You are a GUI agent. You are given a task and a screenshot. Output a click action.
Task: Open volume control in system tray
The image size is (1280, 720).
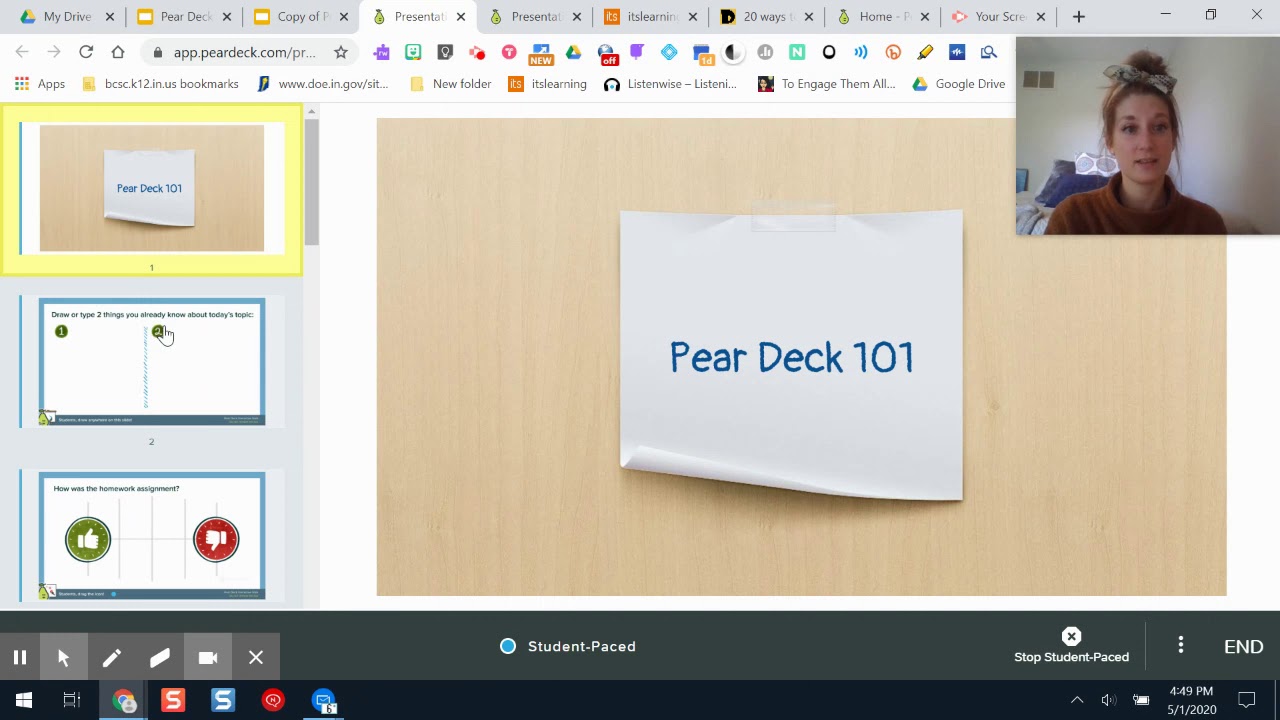pyautogui.click(x=1108, y=700)
